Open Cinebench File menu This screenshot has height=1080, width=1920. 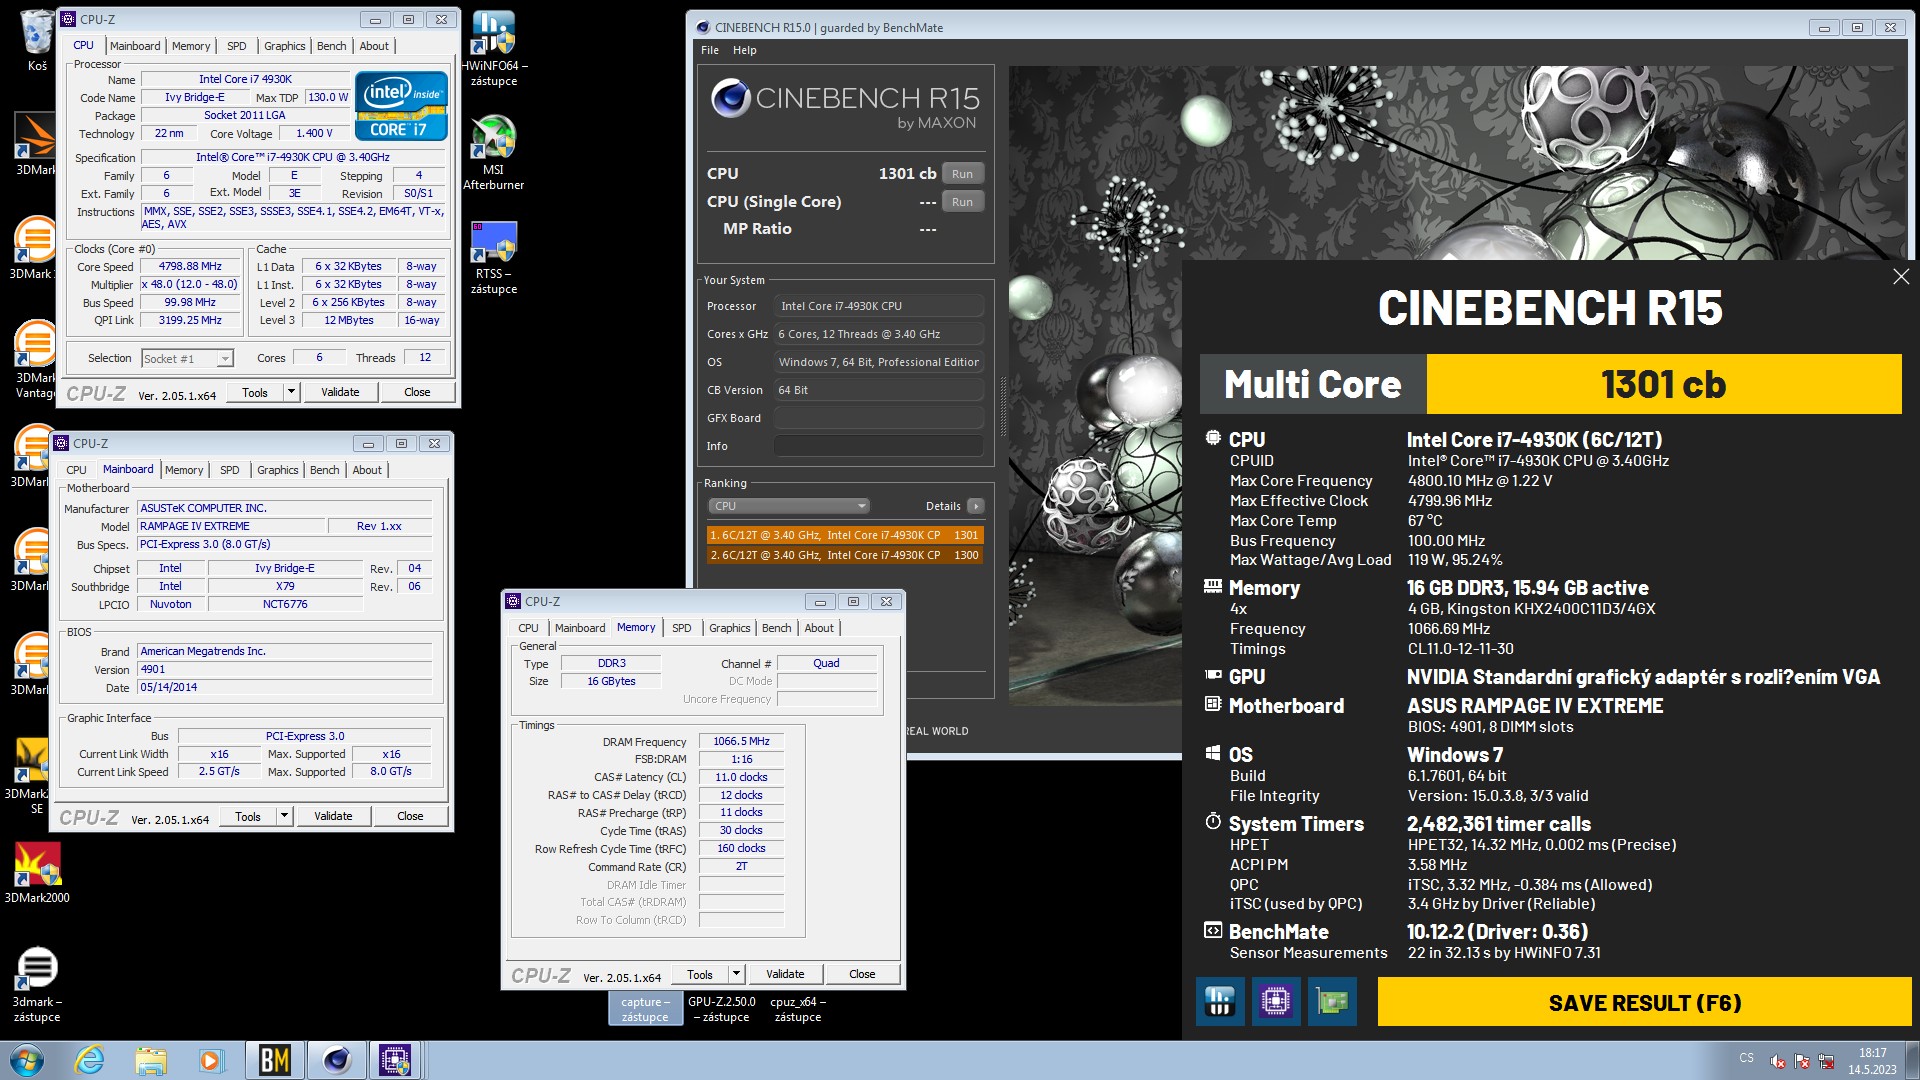(x=710, y=50)
